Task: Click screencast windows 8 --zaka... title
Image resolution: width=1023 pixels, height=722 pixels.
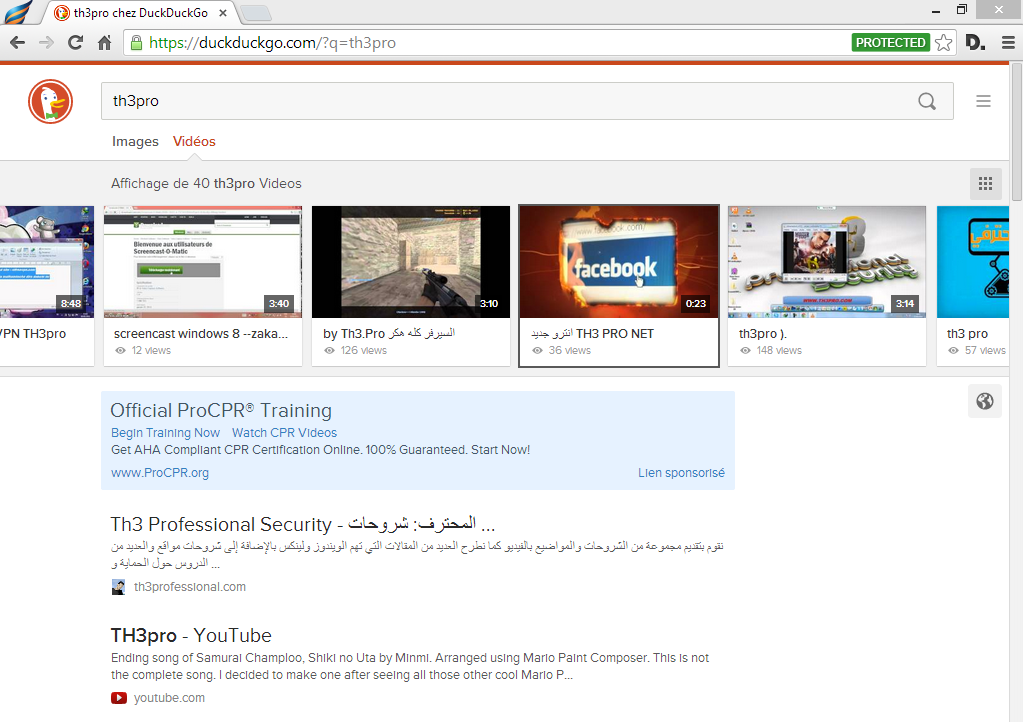Action: [x=201, y=334]
